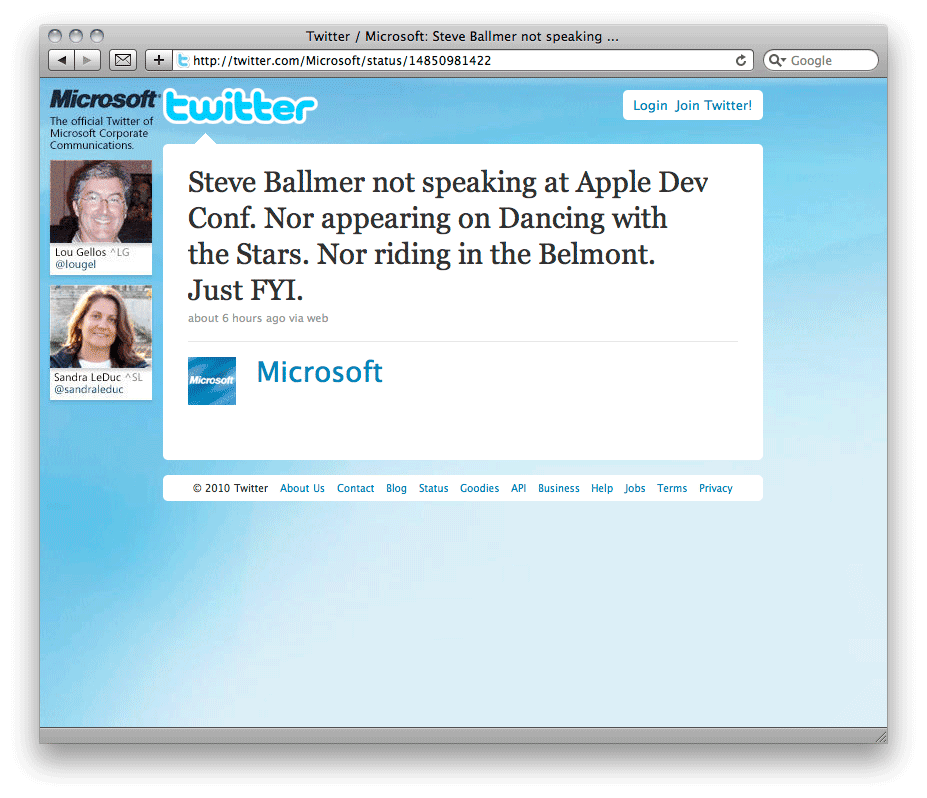Open the About Us footer link

point(302,488)
